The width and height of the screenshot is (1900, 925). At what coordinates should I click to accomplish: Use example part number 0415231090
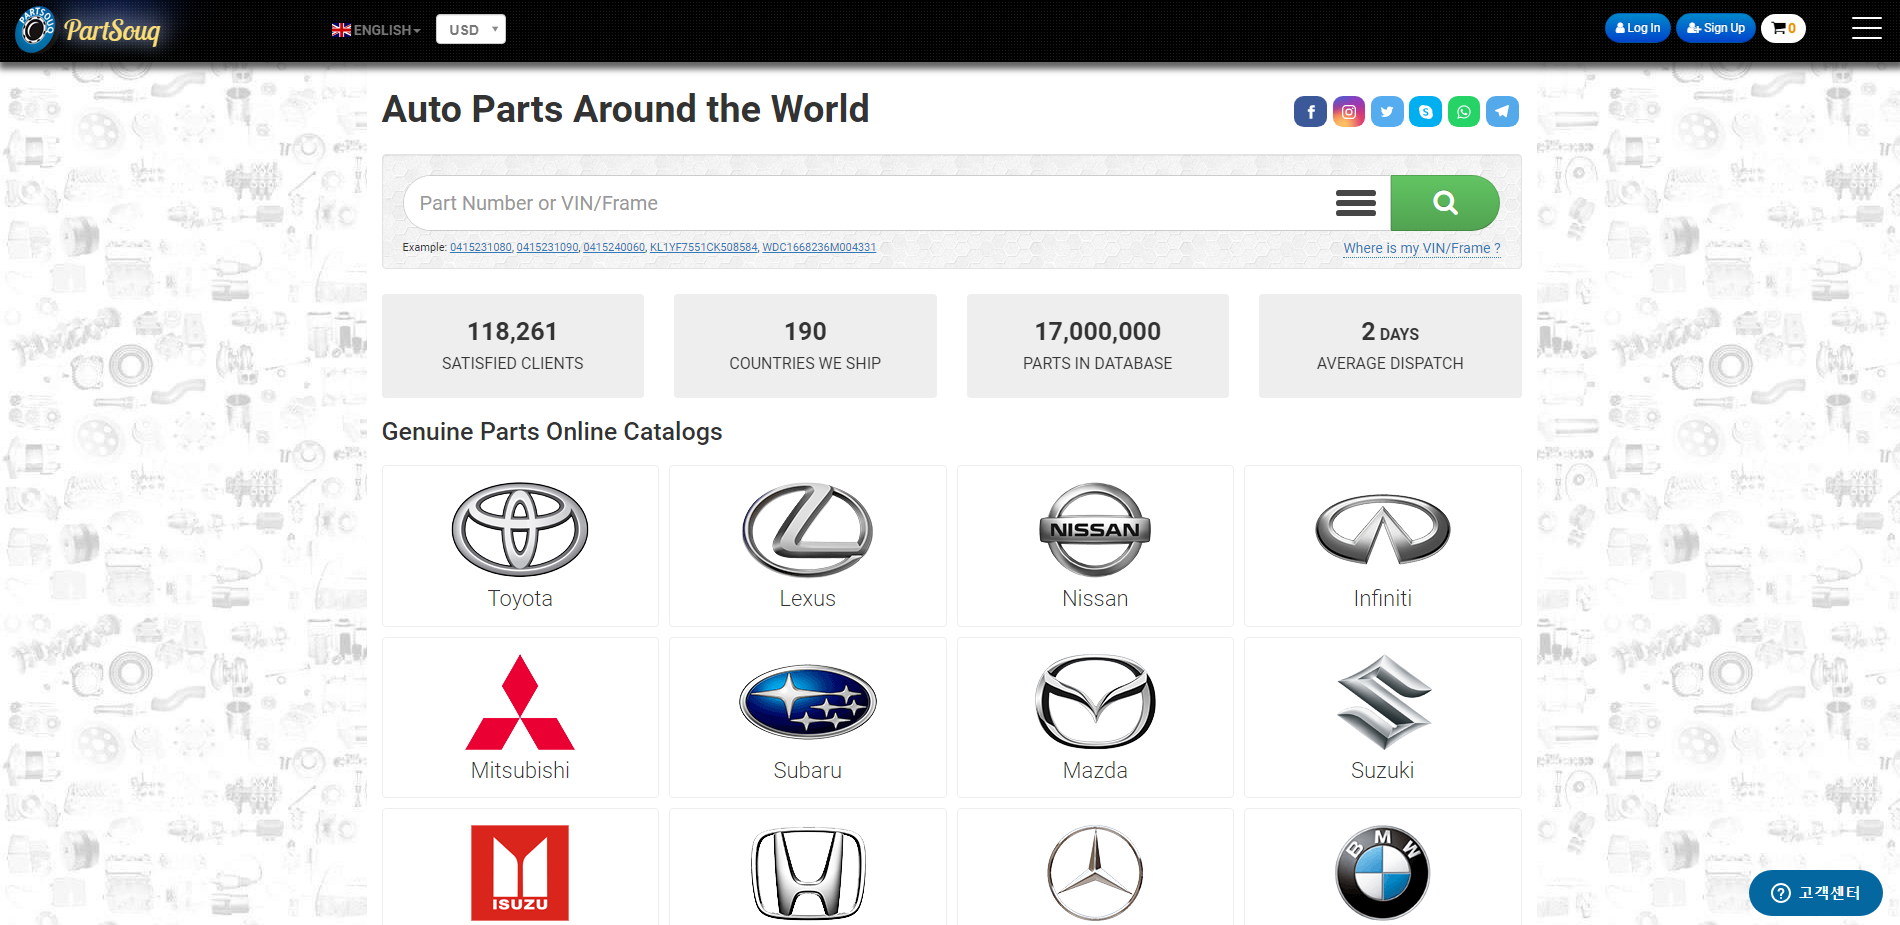(548, 247)
